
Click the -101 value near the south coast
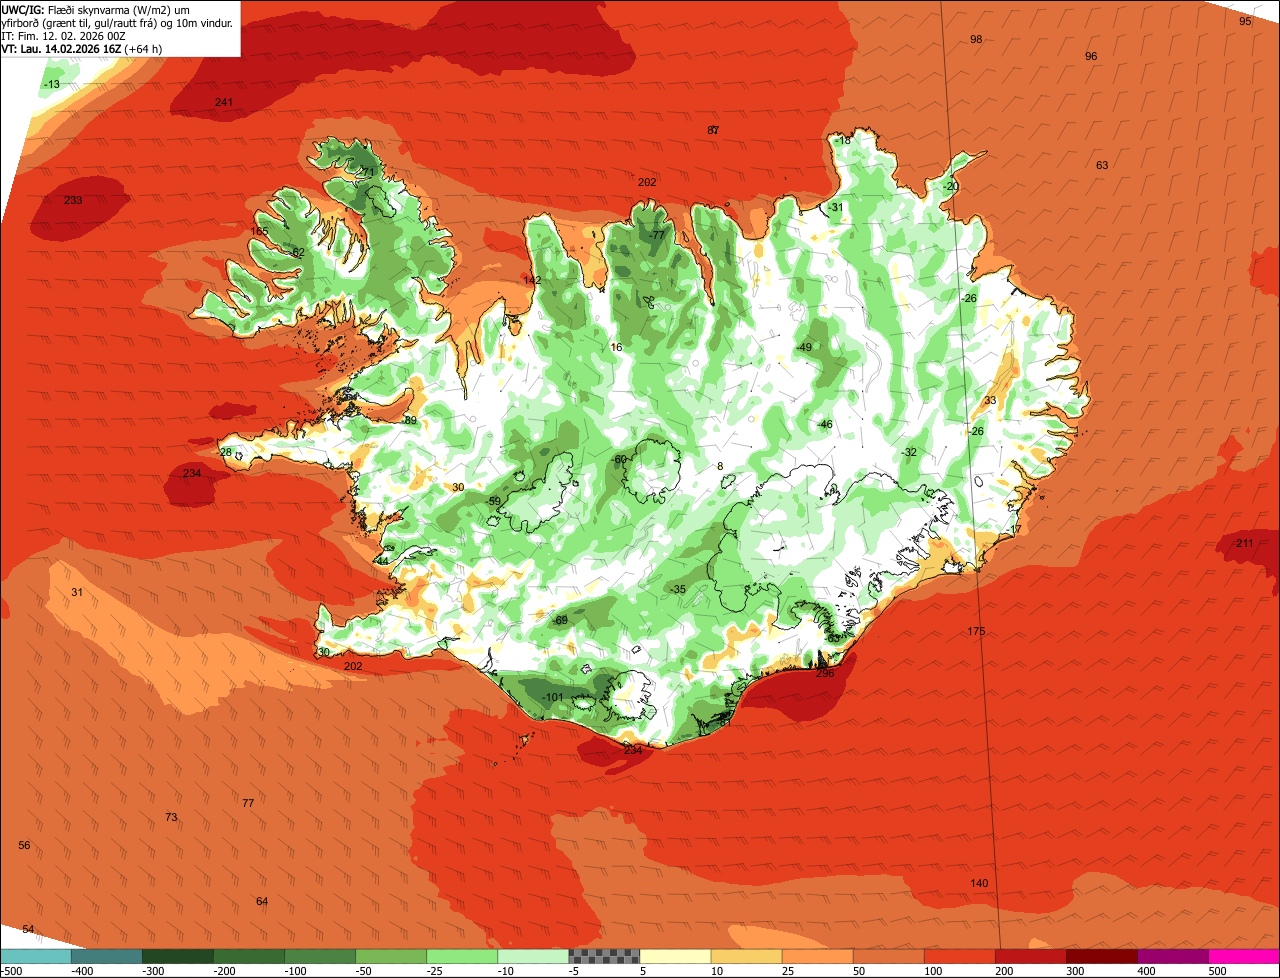tap(552, 697)
